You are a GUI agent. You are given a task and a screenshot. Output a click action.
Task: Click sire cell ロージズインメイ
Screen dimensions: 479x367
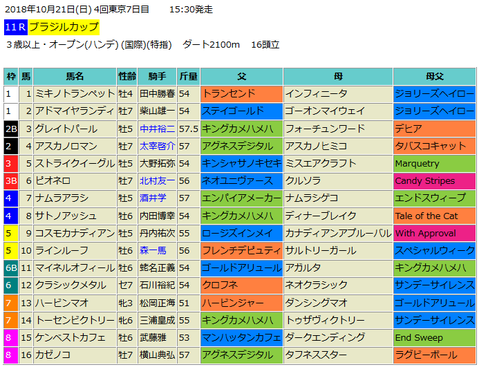[242, 233]
